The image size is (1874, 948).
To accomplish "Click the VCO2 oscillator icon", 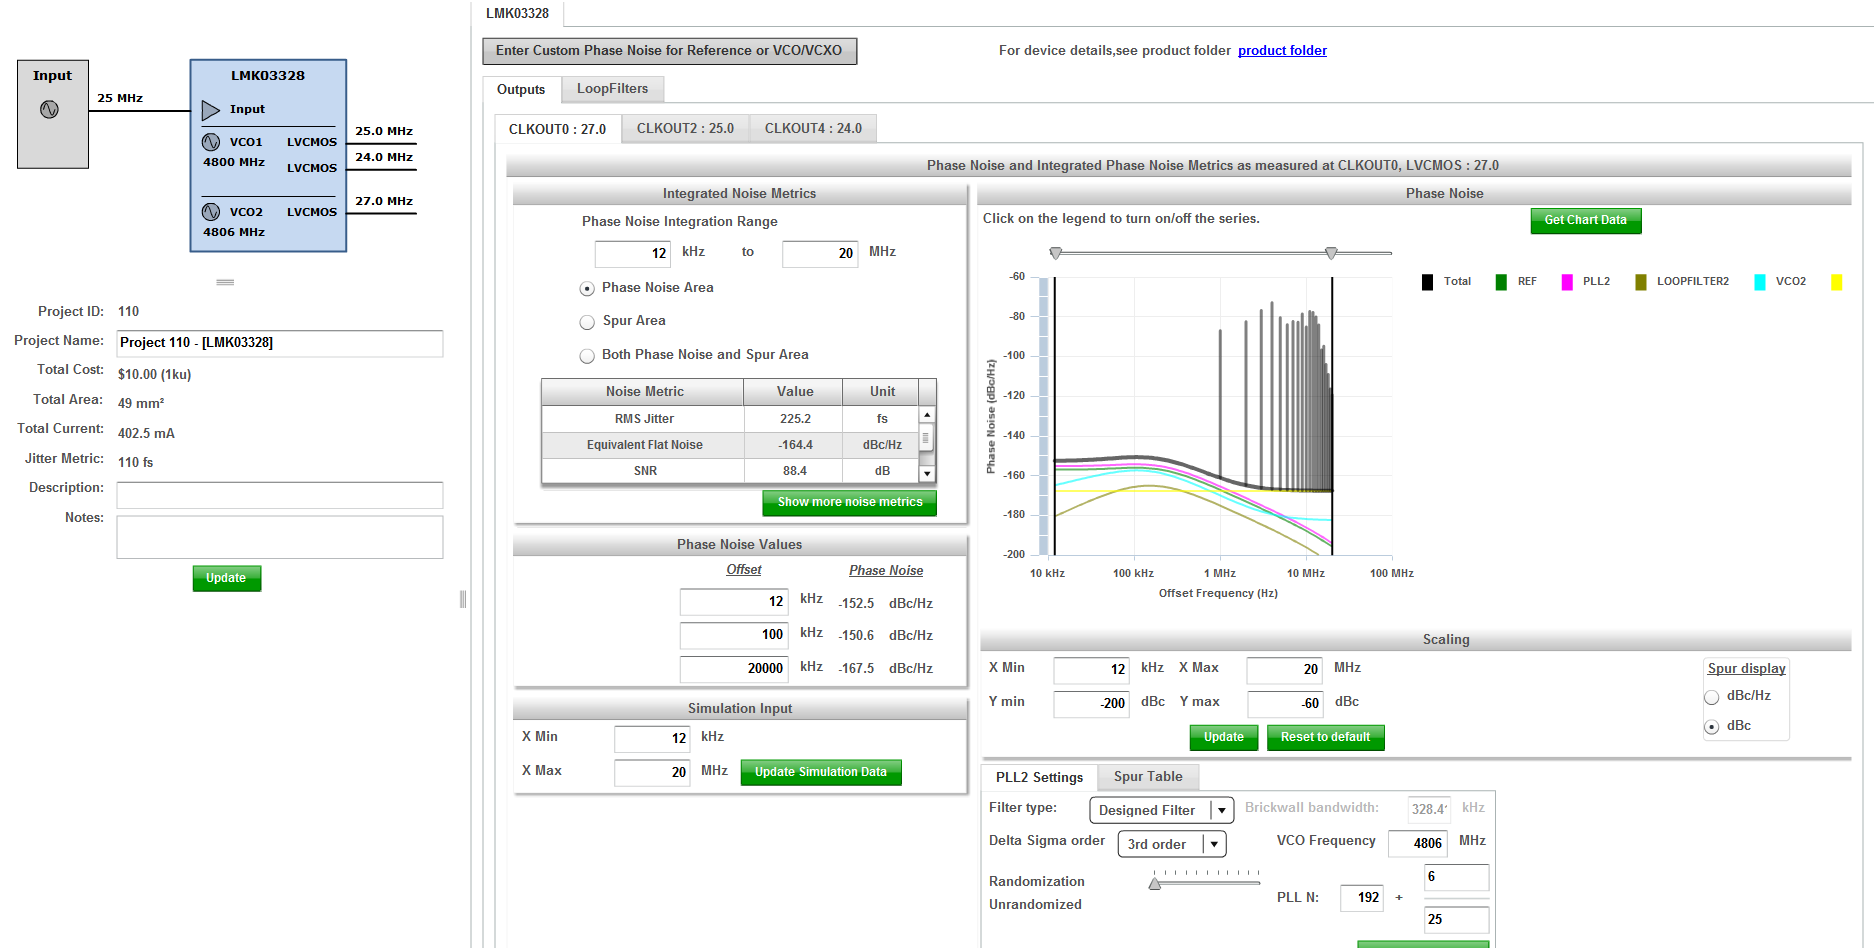I will coord(211,212).
